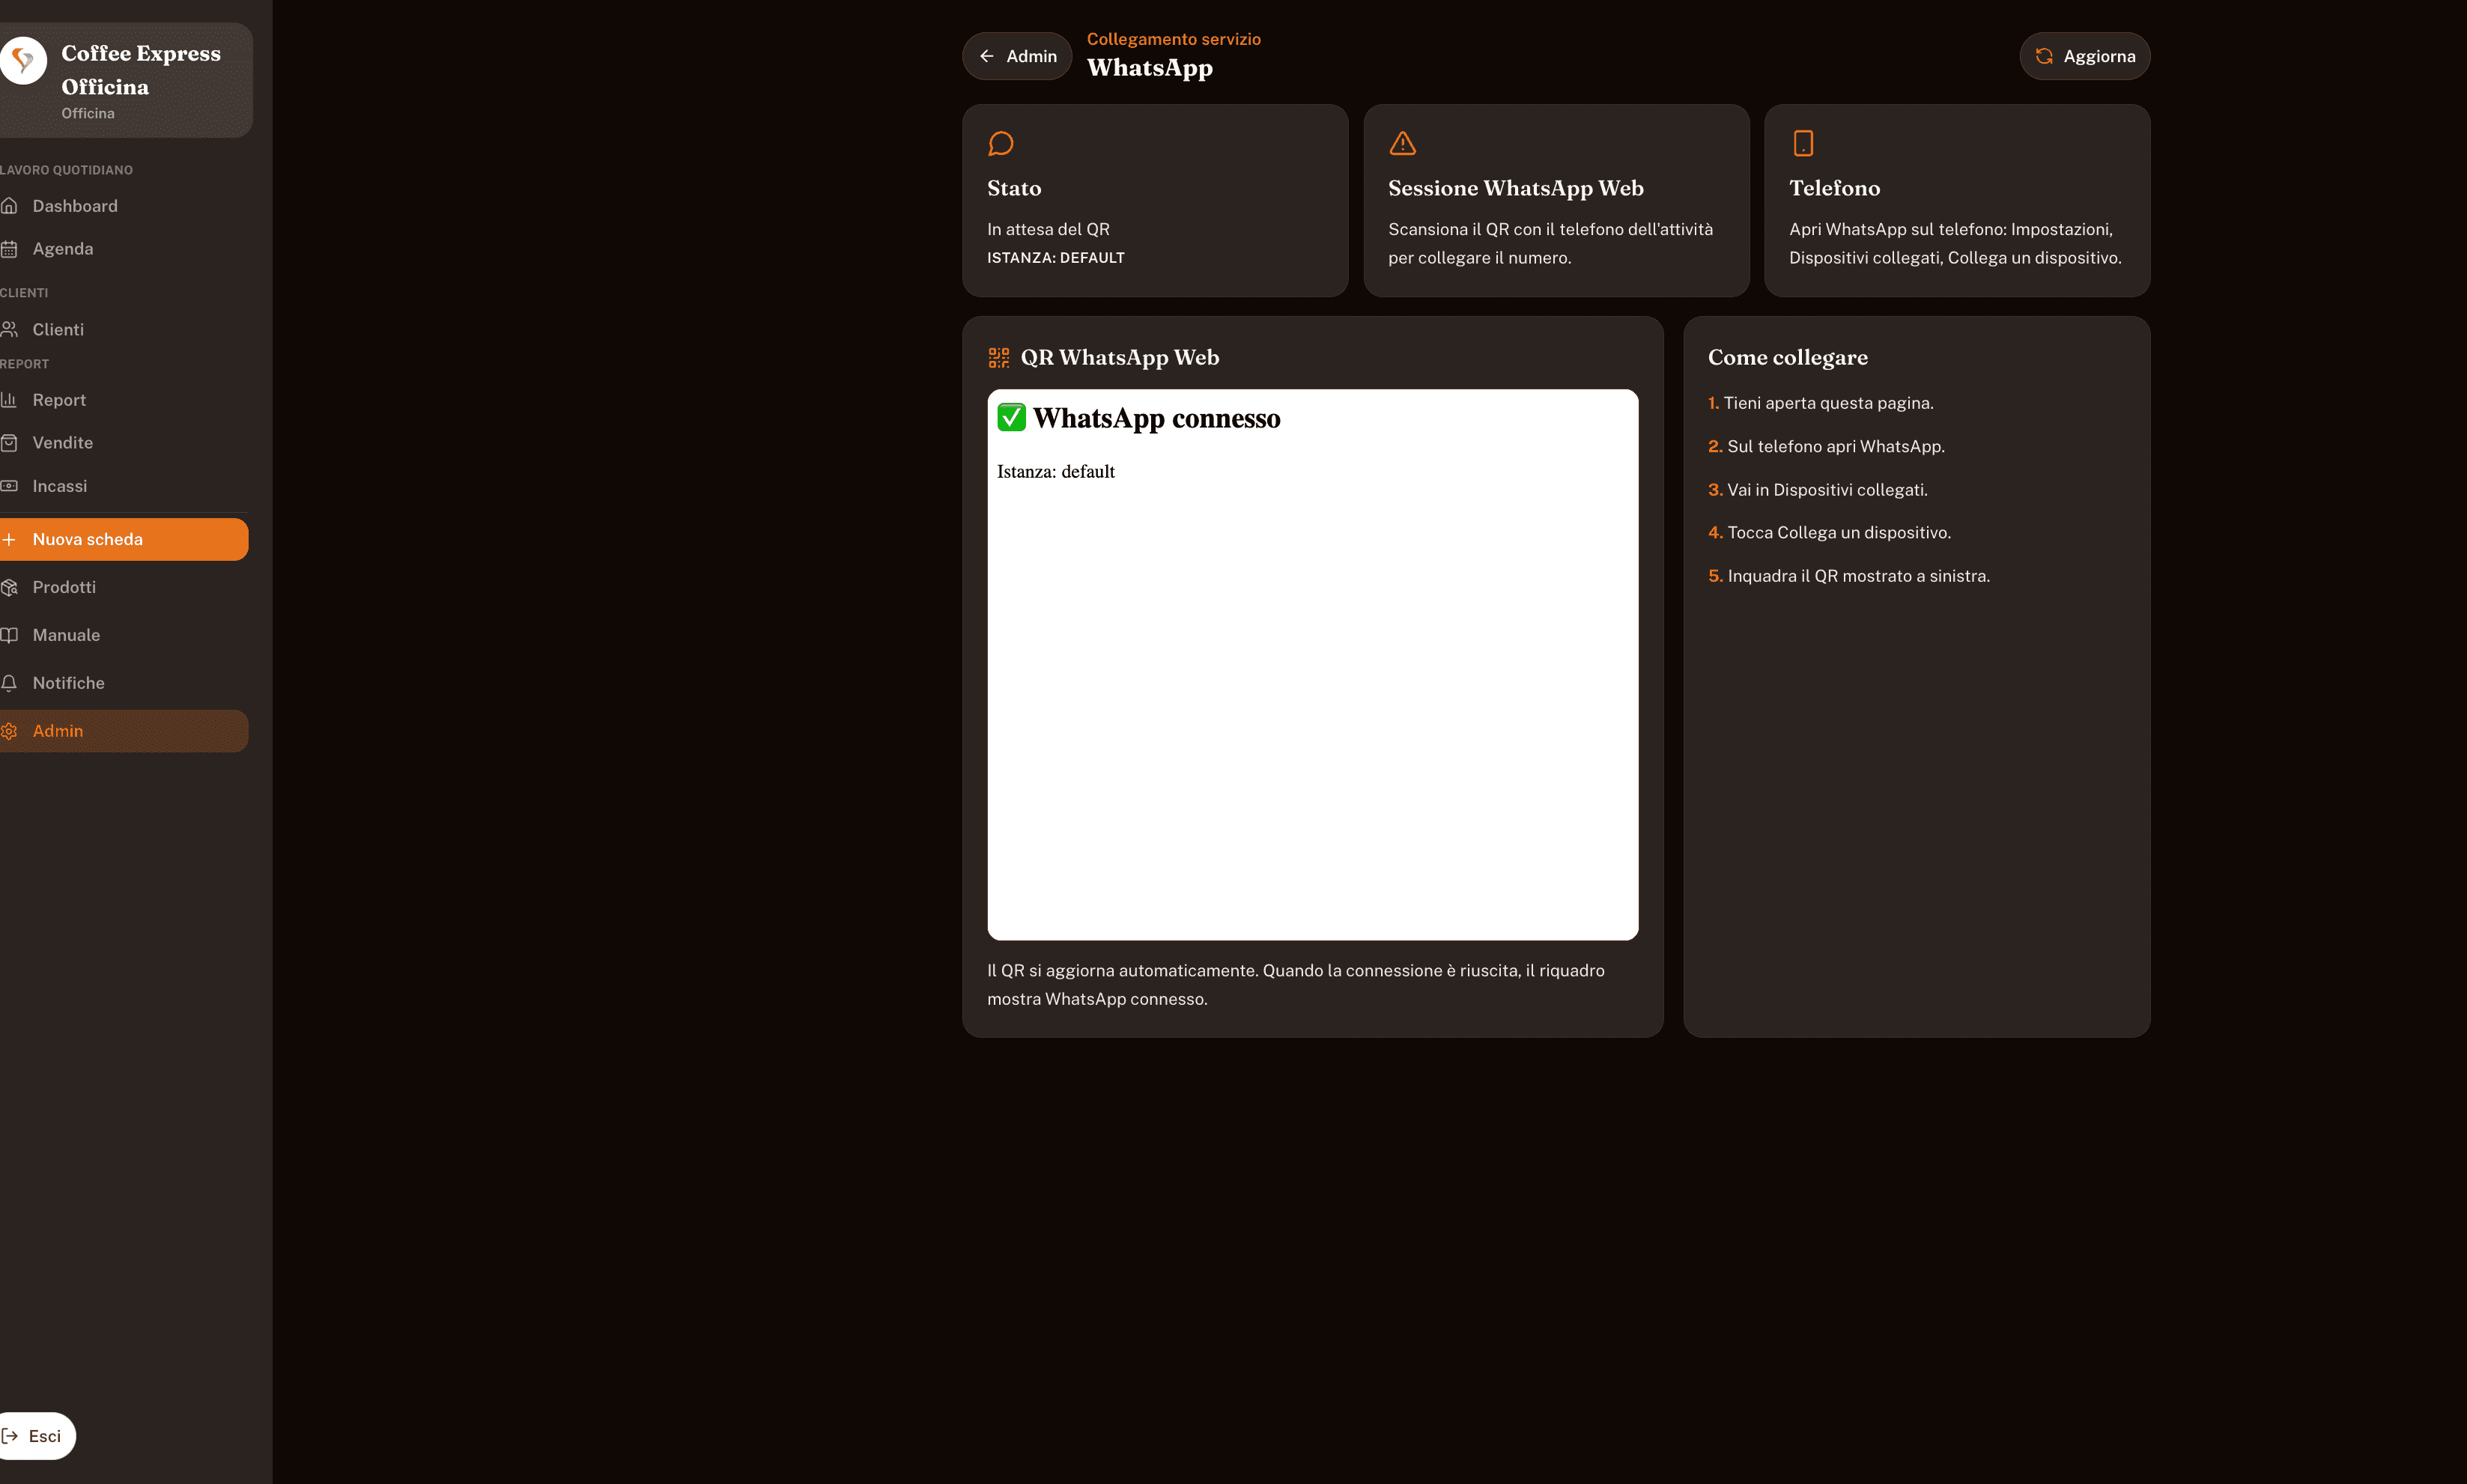Click step 'Vai in Dispositivi collegati.'
Image resolution: width=2467 pixels, height=1484 pixels.
tap(1818, 490)
